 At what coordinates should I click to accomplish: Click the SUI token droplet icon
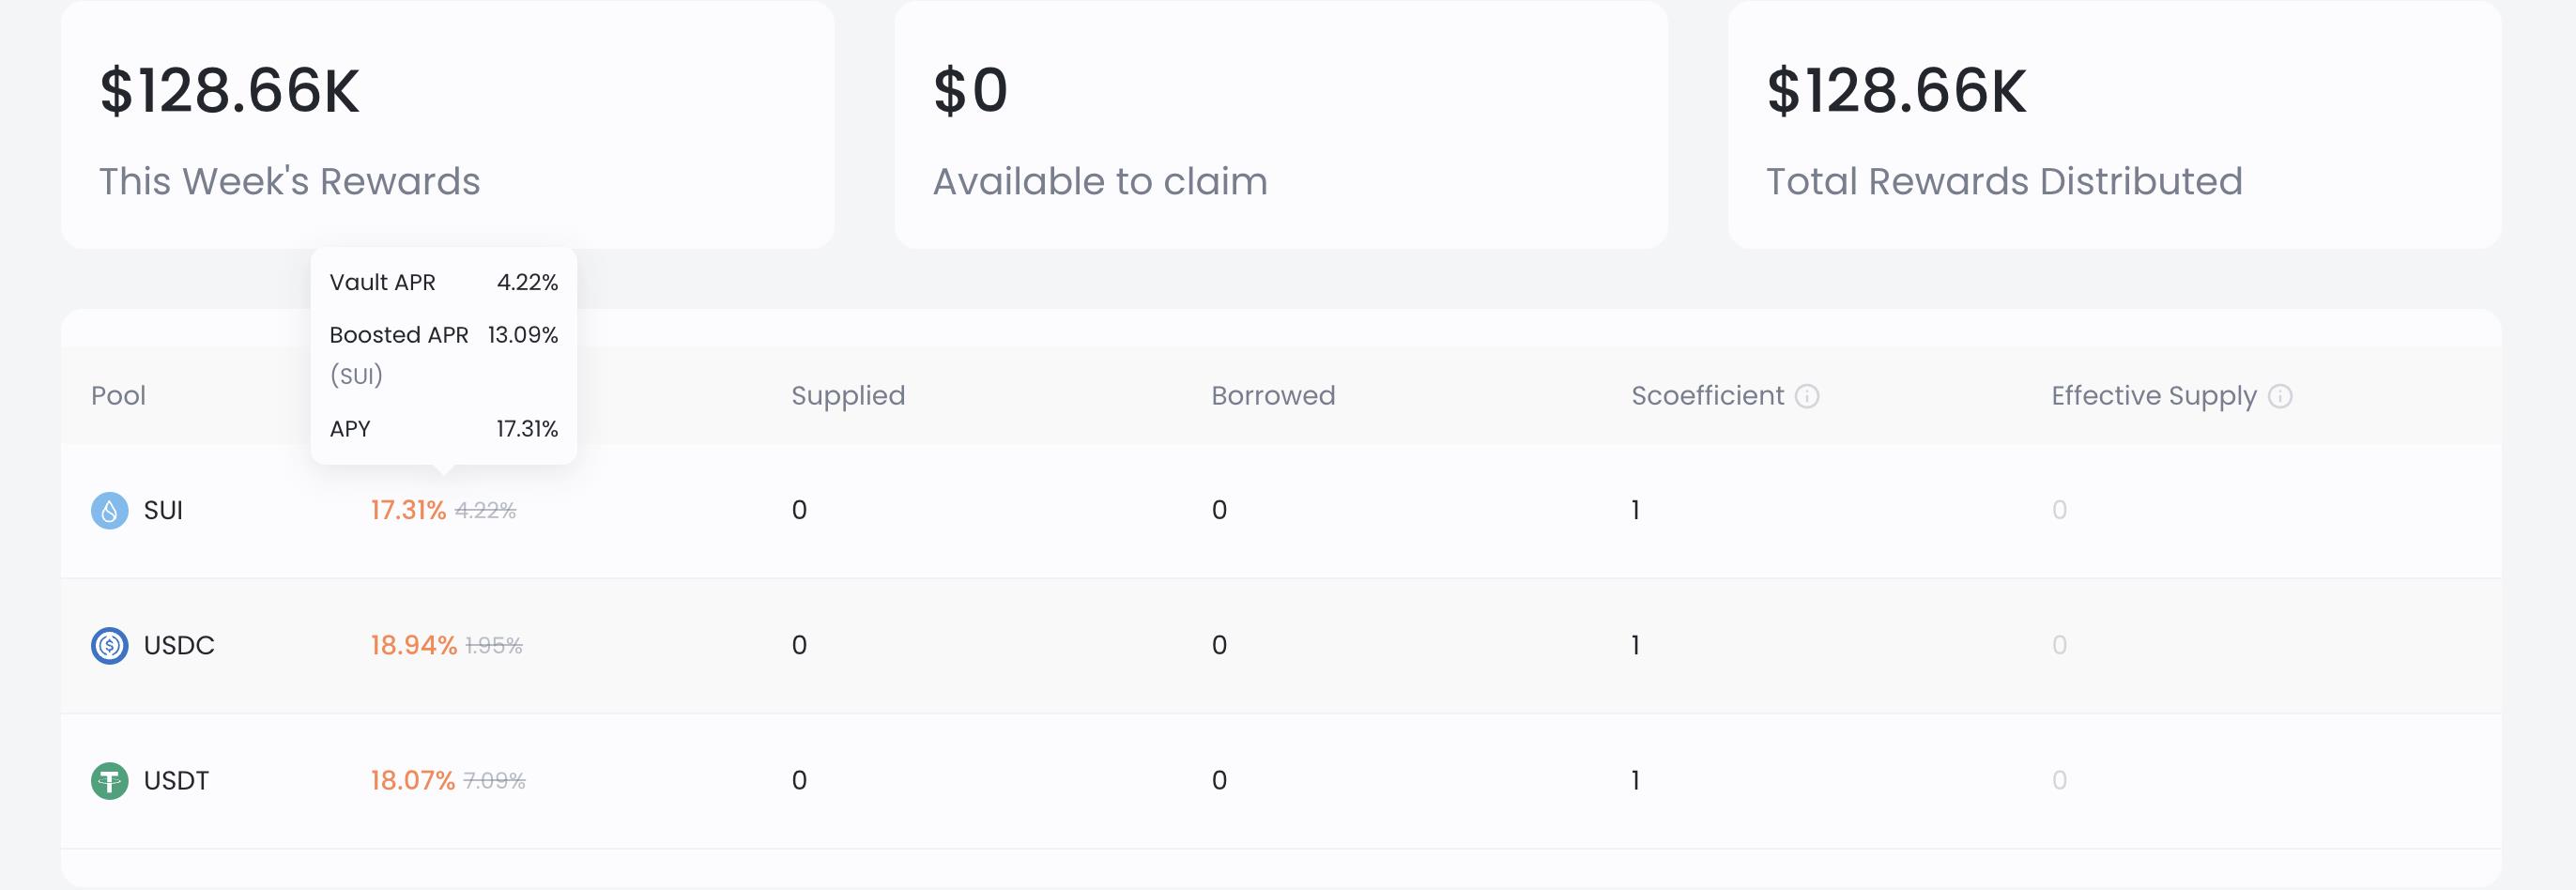coord(110,511)
